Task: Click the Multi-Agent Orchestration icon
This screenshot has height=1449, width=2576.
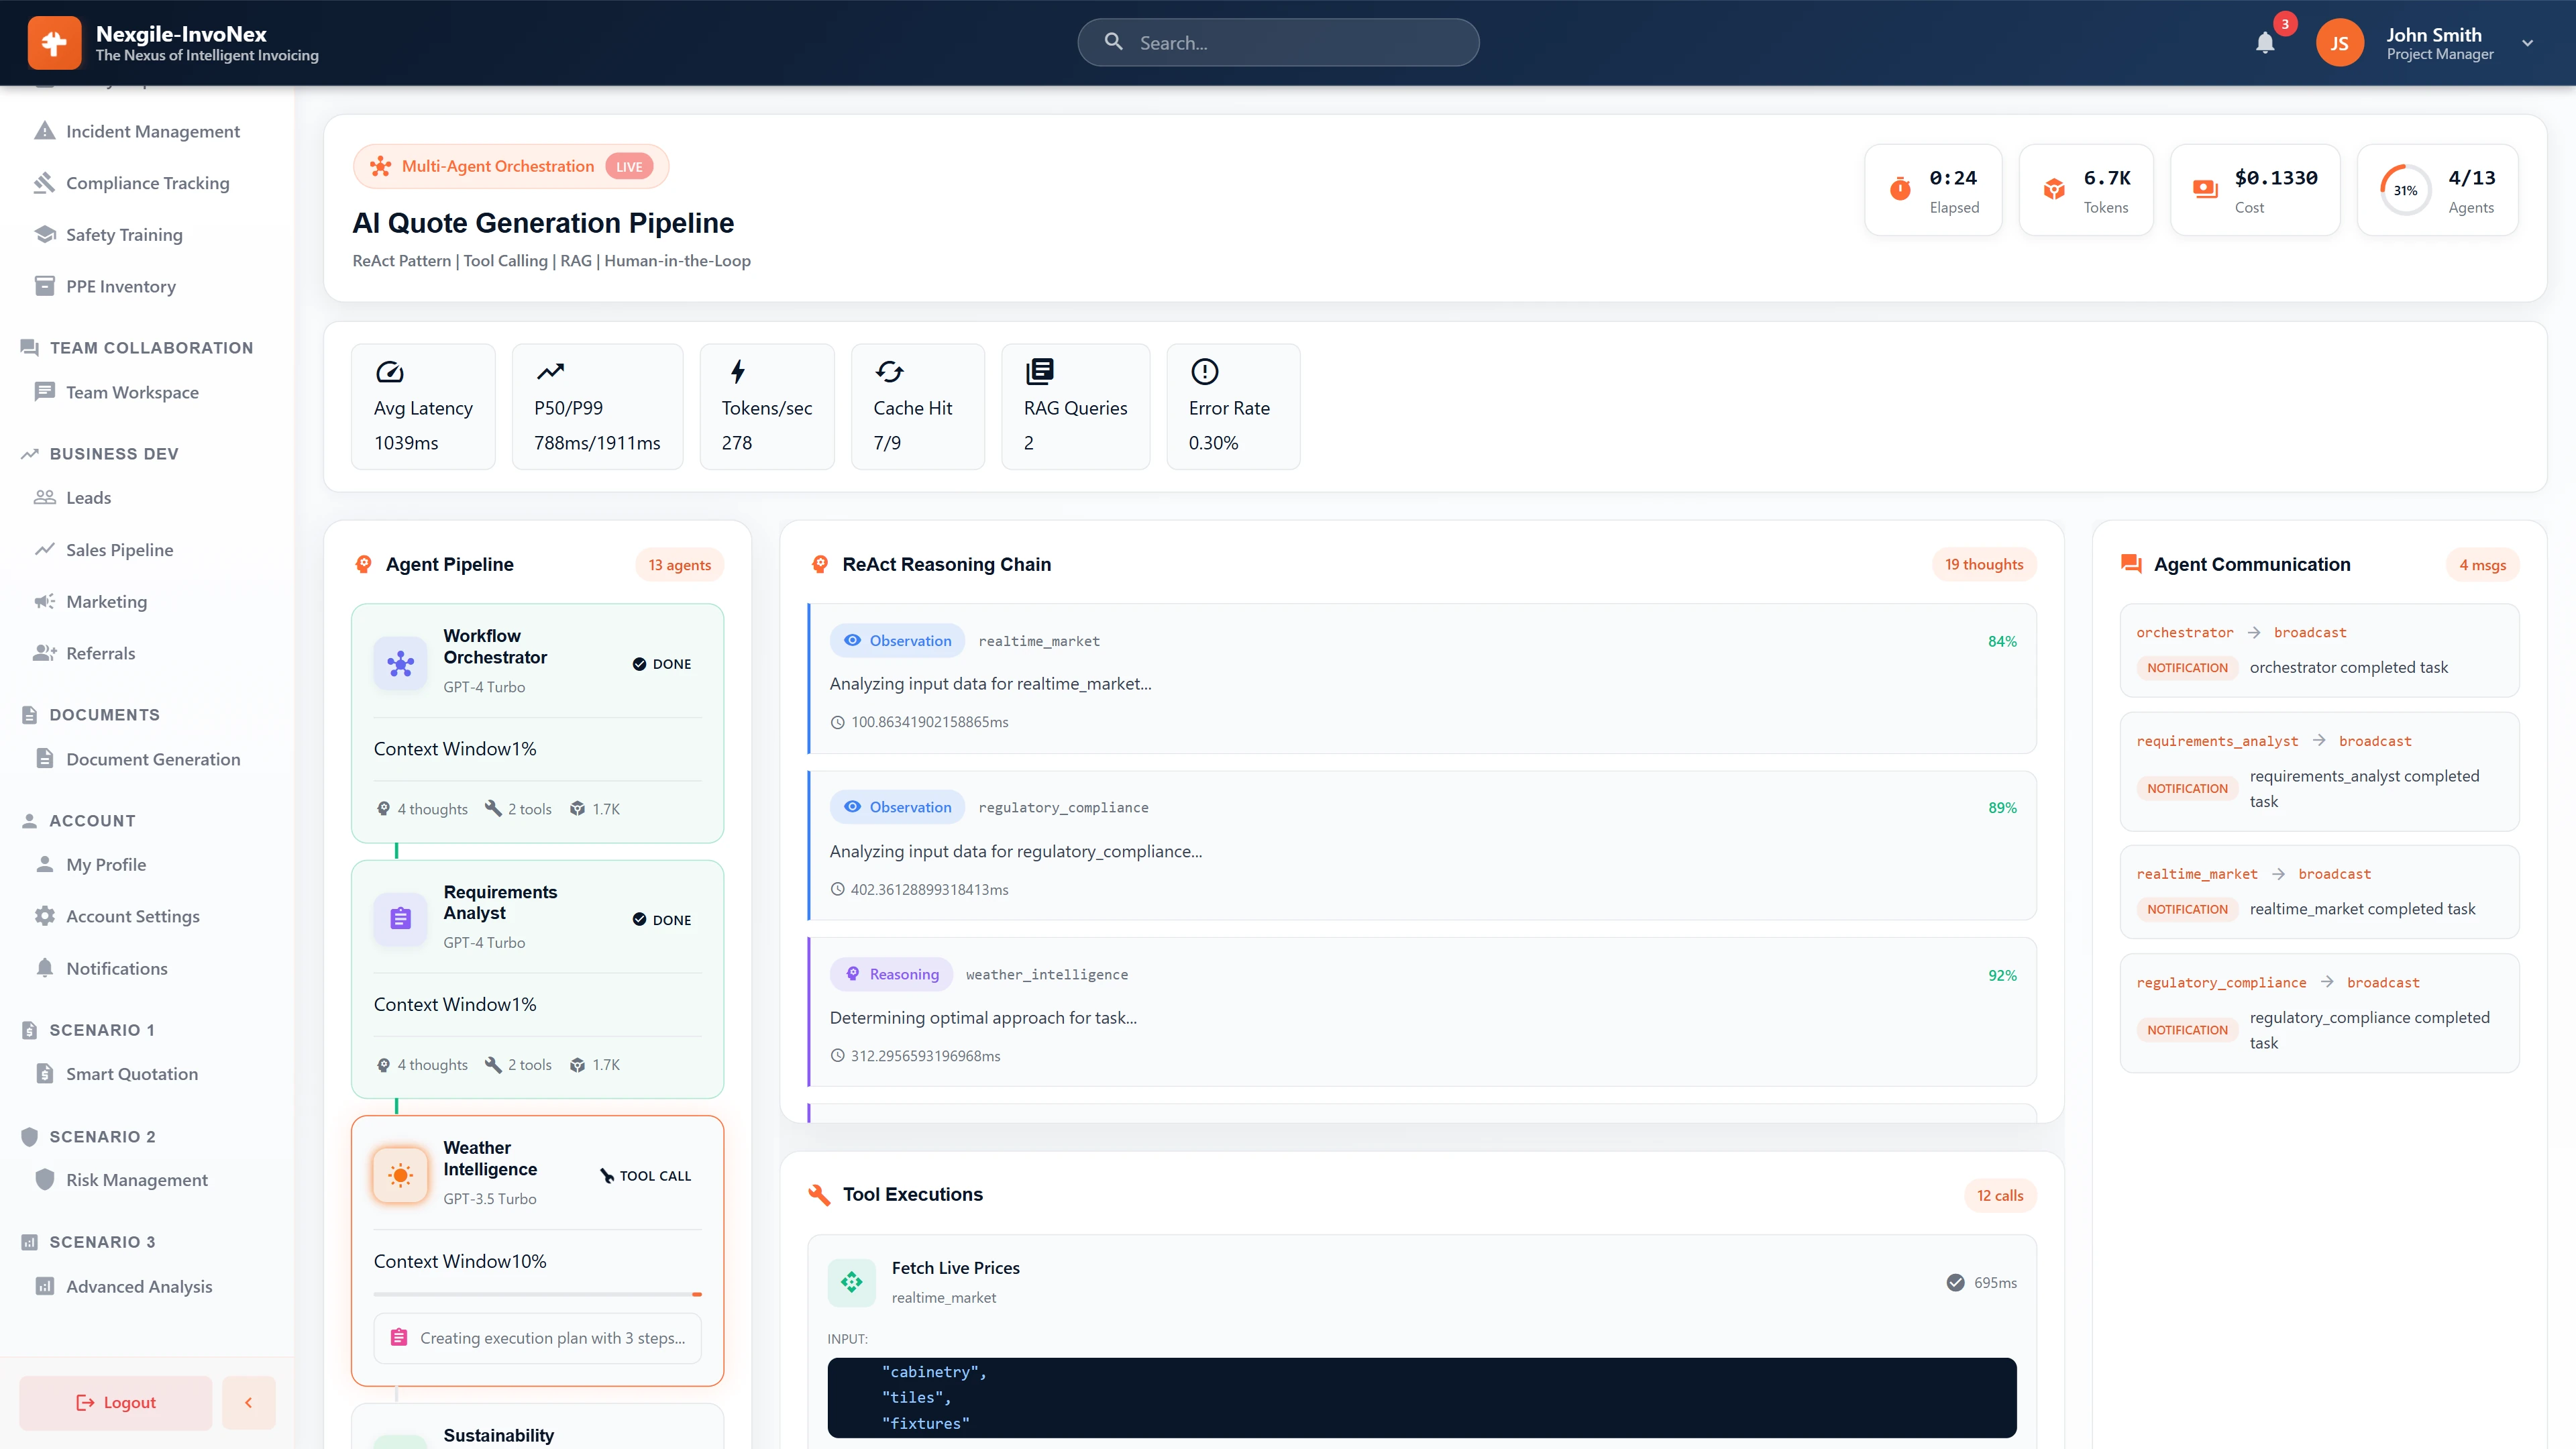Action: [x=380, y=166]
